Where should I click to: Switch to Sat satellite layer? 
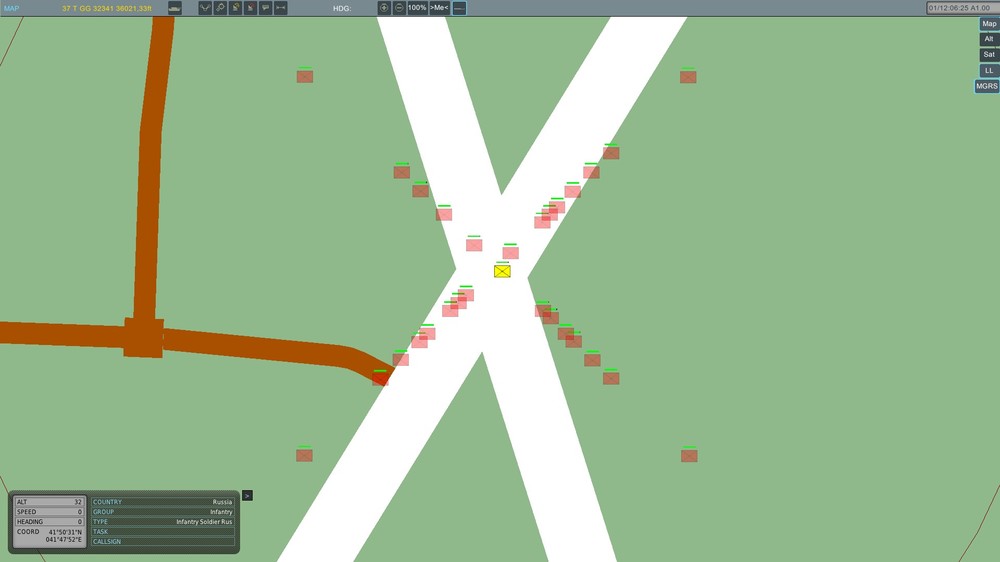click(x=989, y=55)
